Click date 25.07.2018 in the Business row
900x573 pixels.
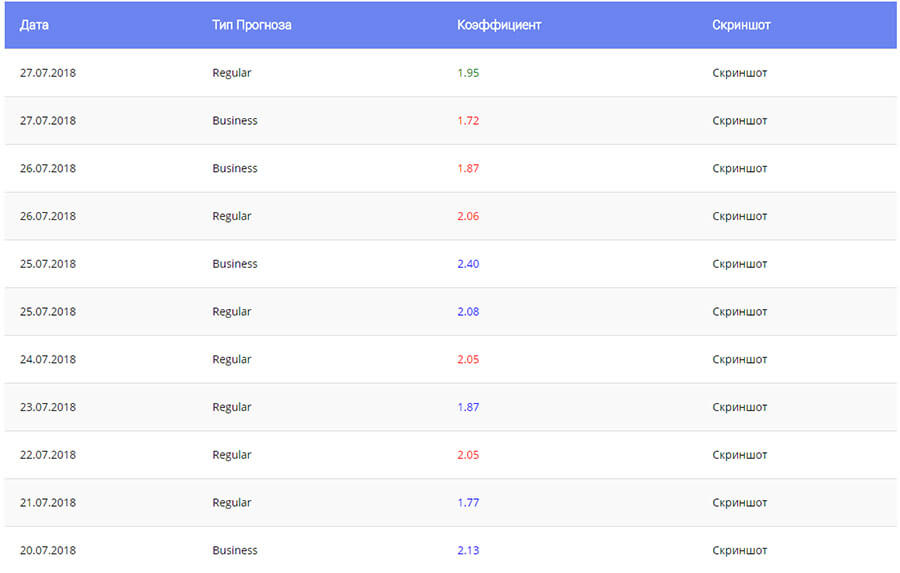point(48,264)
